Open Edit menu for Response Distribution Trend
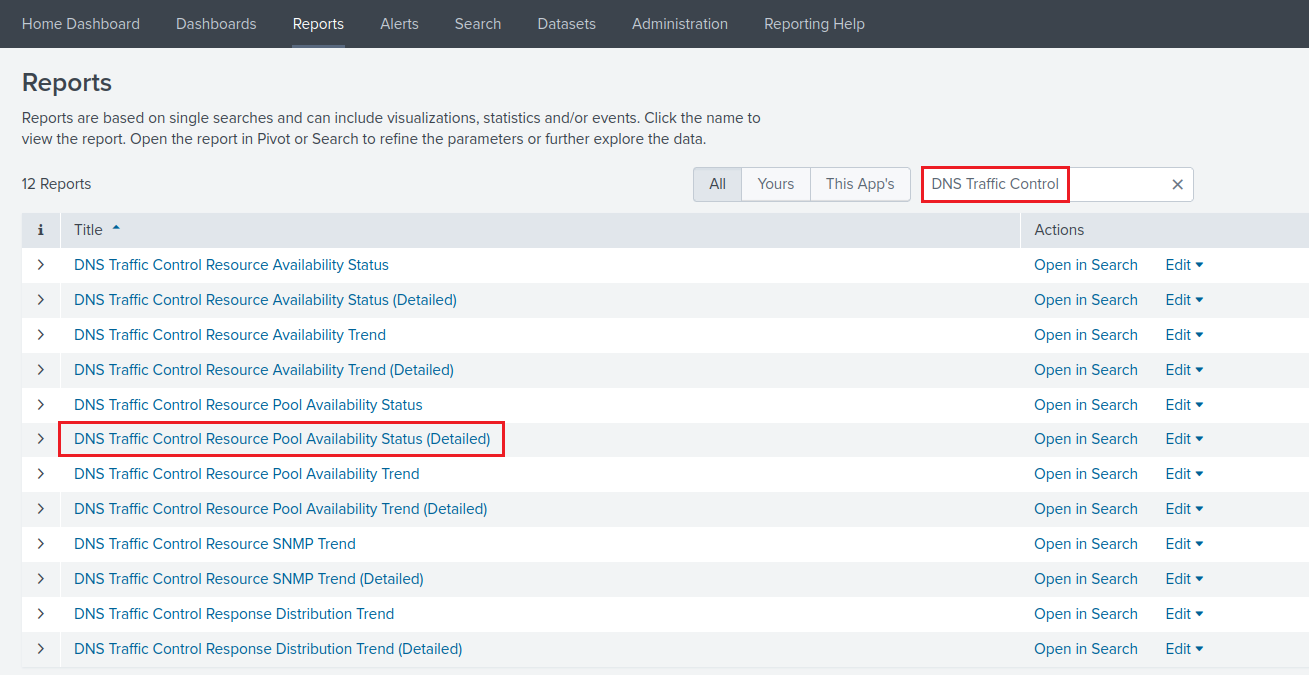Image resolution: width=1309 pixels, height=675 pixels. (x=1184, y=614)
